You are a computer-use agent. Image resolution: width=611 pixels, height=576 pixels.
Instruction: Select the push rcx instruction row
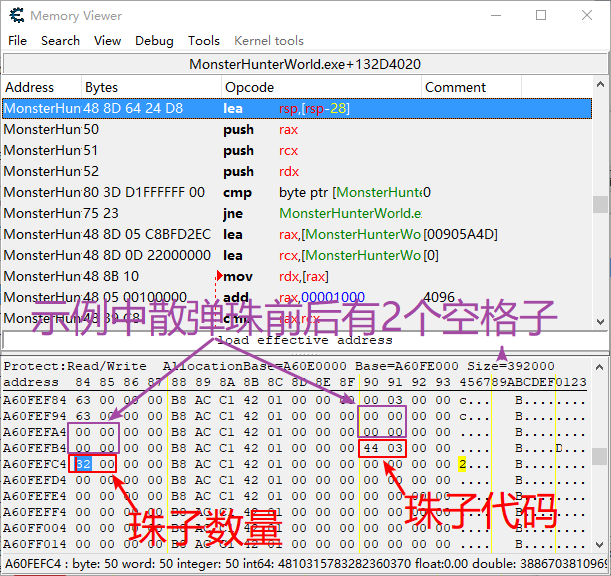(x=297, y=150)
